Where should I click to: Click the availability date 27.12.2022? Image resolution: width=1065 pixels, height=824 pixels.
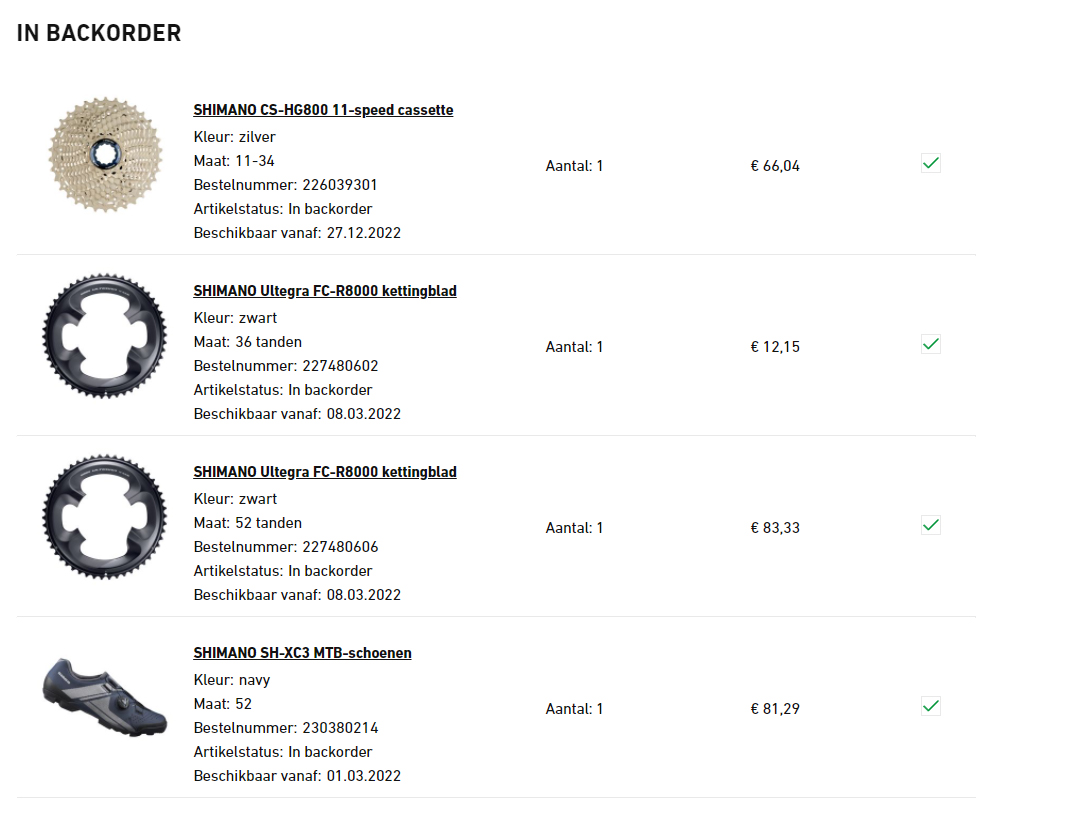(363, 233)
